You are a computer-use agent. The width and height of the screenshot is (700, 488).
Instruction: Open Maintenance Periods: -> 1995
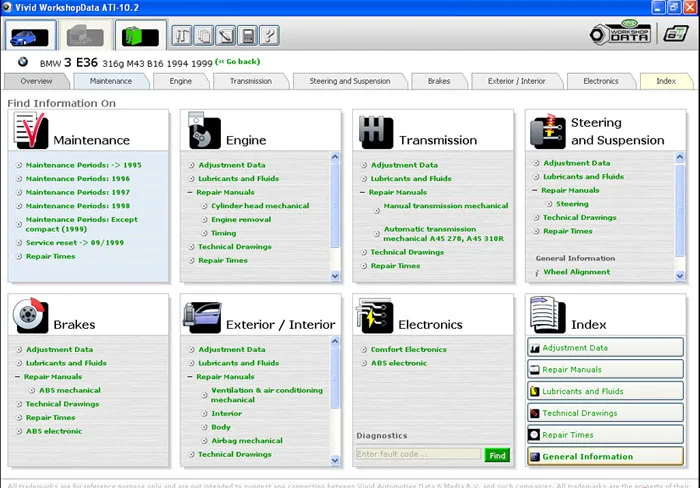[x=83, y=165]
